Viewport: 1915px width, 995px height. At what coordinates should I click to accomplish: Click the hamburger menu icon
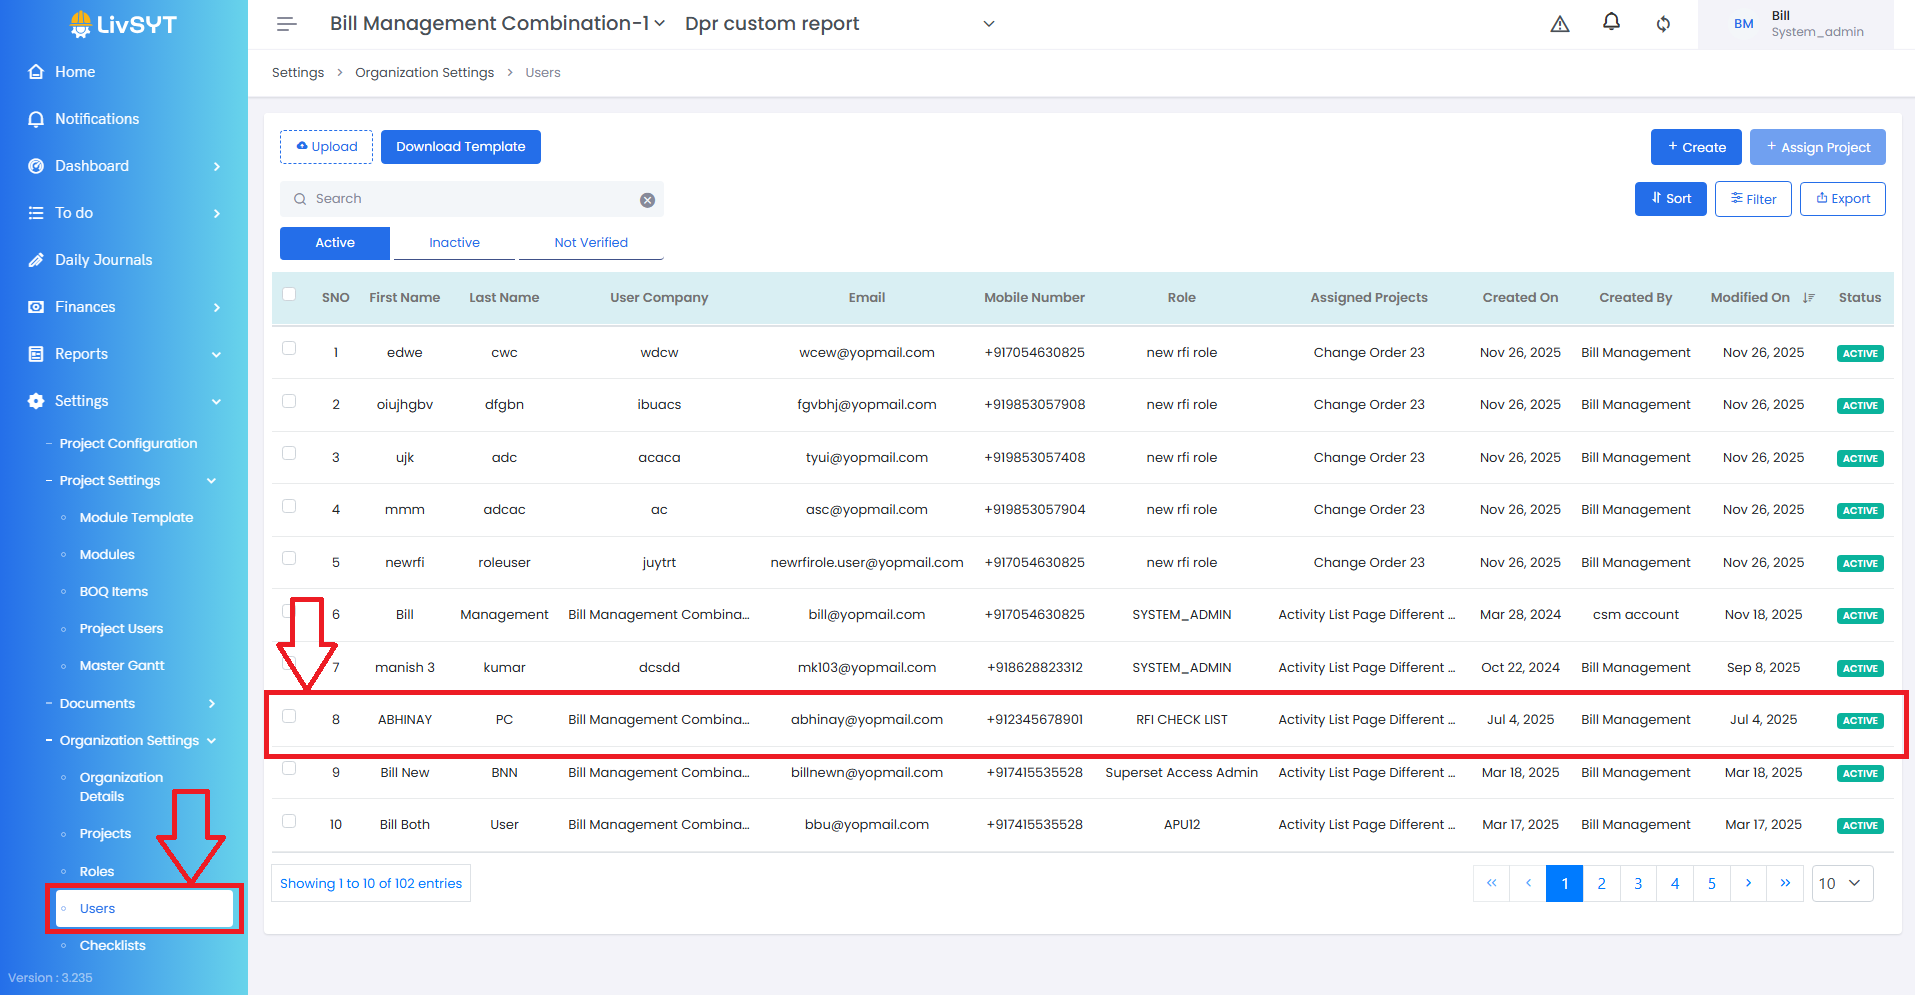pyautogui.click(x=287, y=24)
